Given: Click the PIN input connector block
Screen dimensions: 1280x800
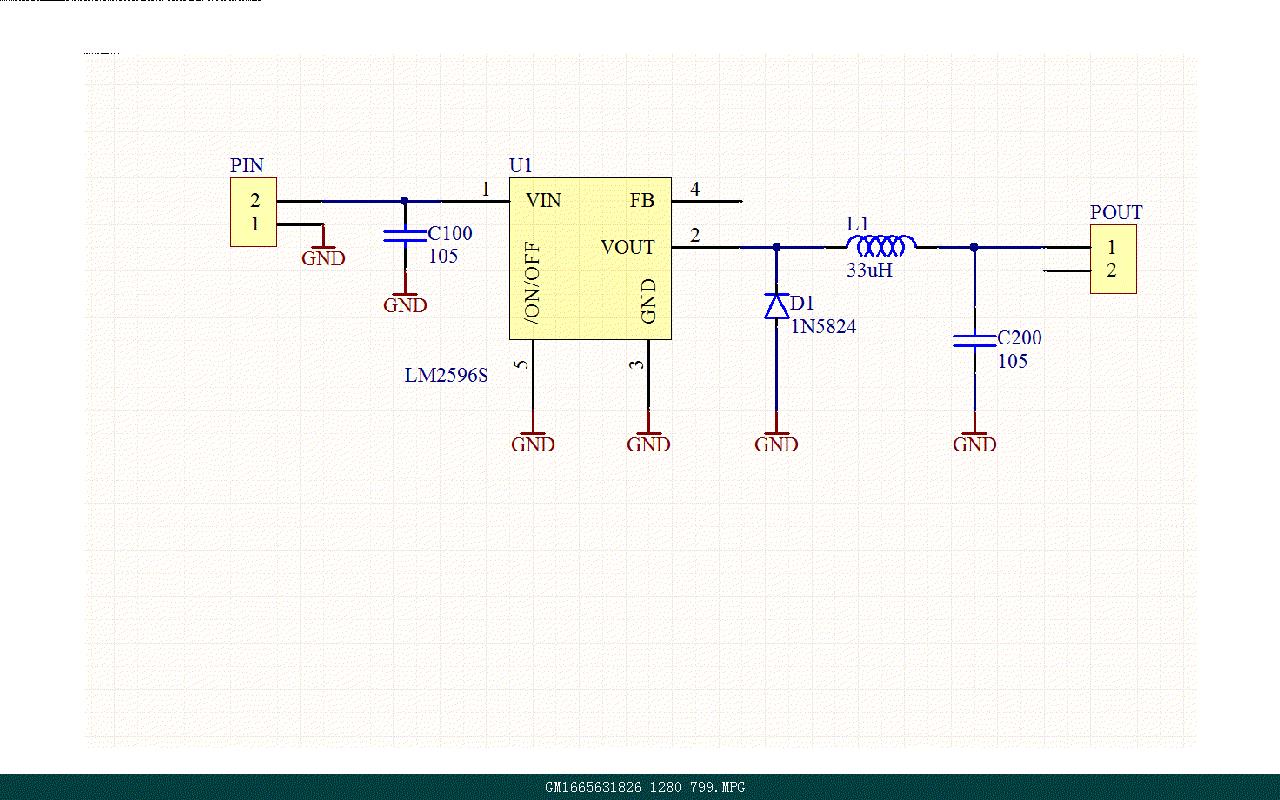Looking at the screenshot, I should pos(254,212).
